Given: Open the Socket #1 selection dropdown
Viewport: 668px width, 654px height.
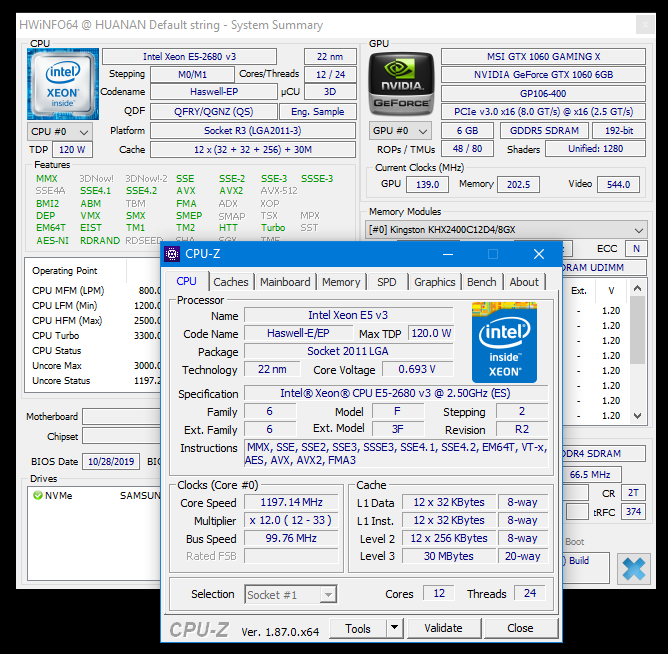Looking at the screenshot, I should 291,594.
